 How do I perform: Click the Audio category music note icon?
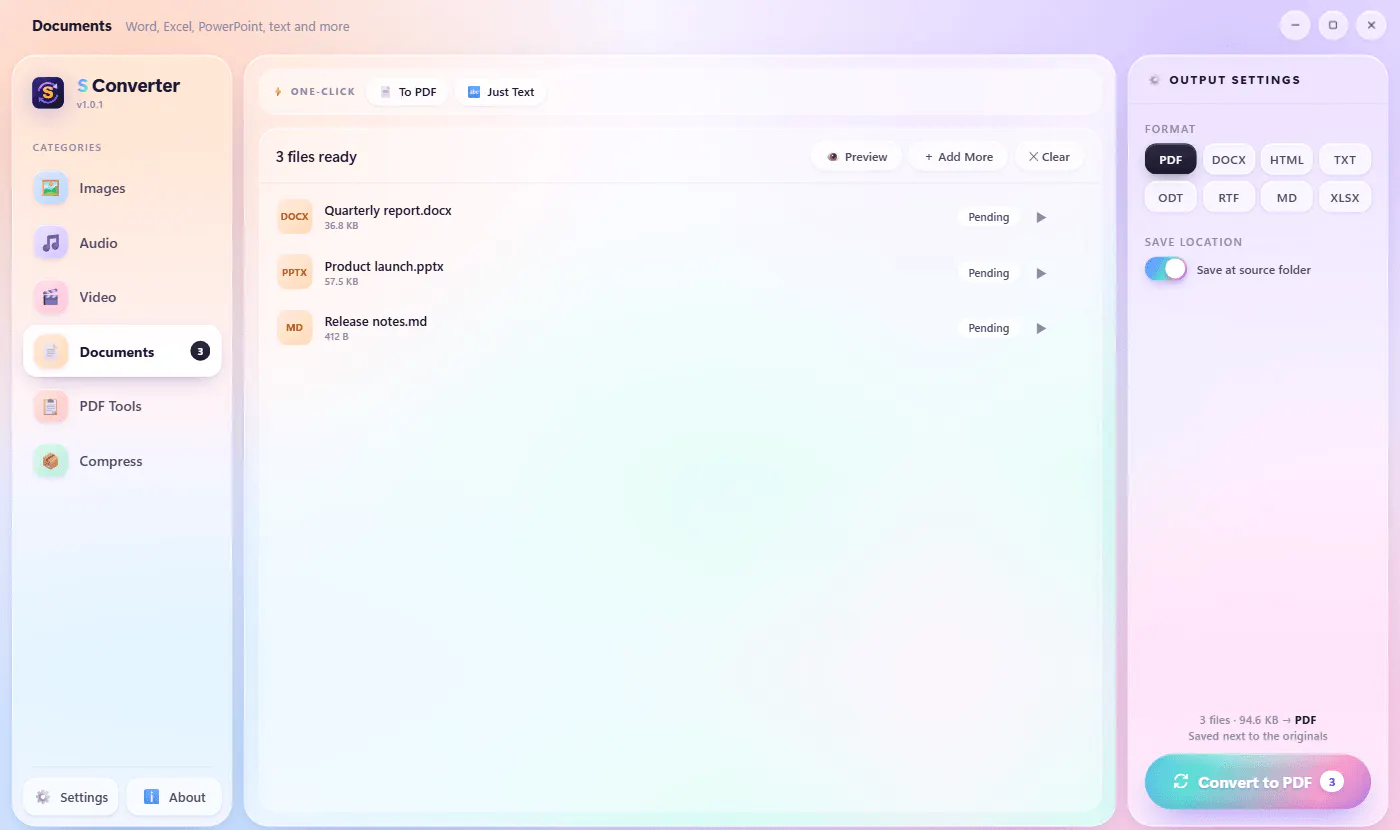[51, 243]
